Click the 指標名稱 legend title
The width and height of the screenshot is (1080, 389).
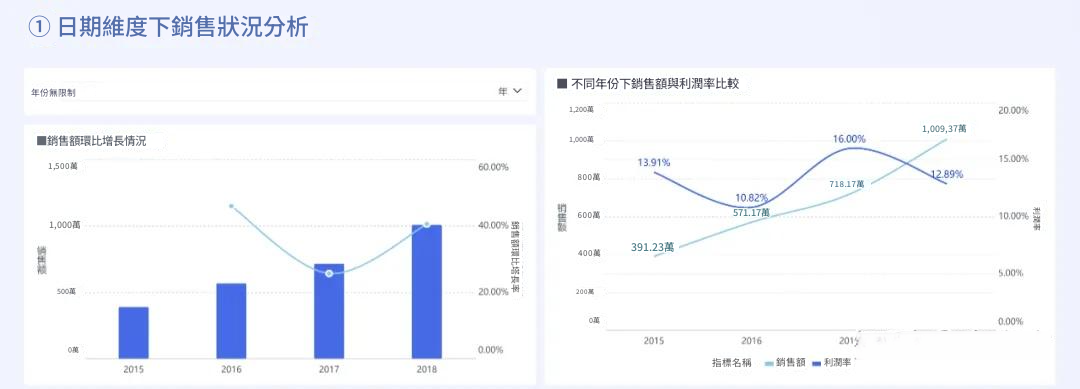pos(732,362)
